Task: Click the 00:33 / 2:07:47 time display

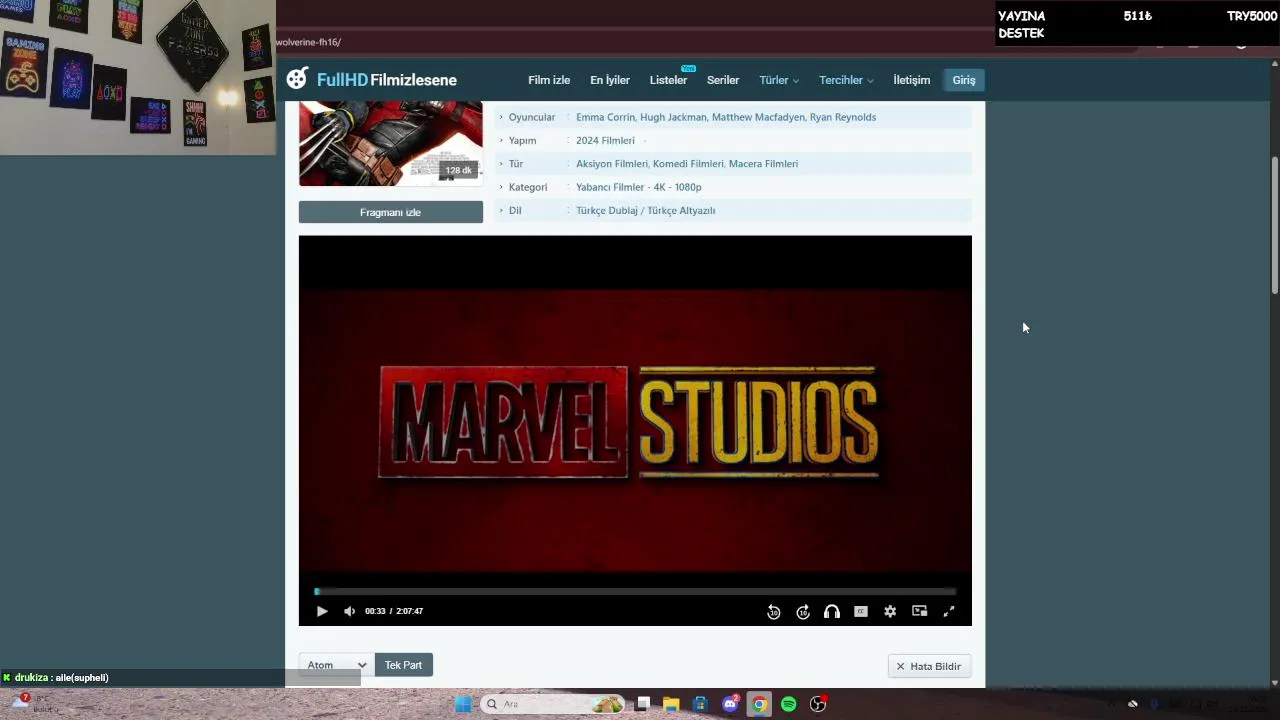Action: point(394,611)
